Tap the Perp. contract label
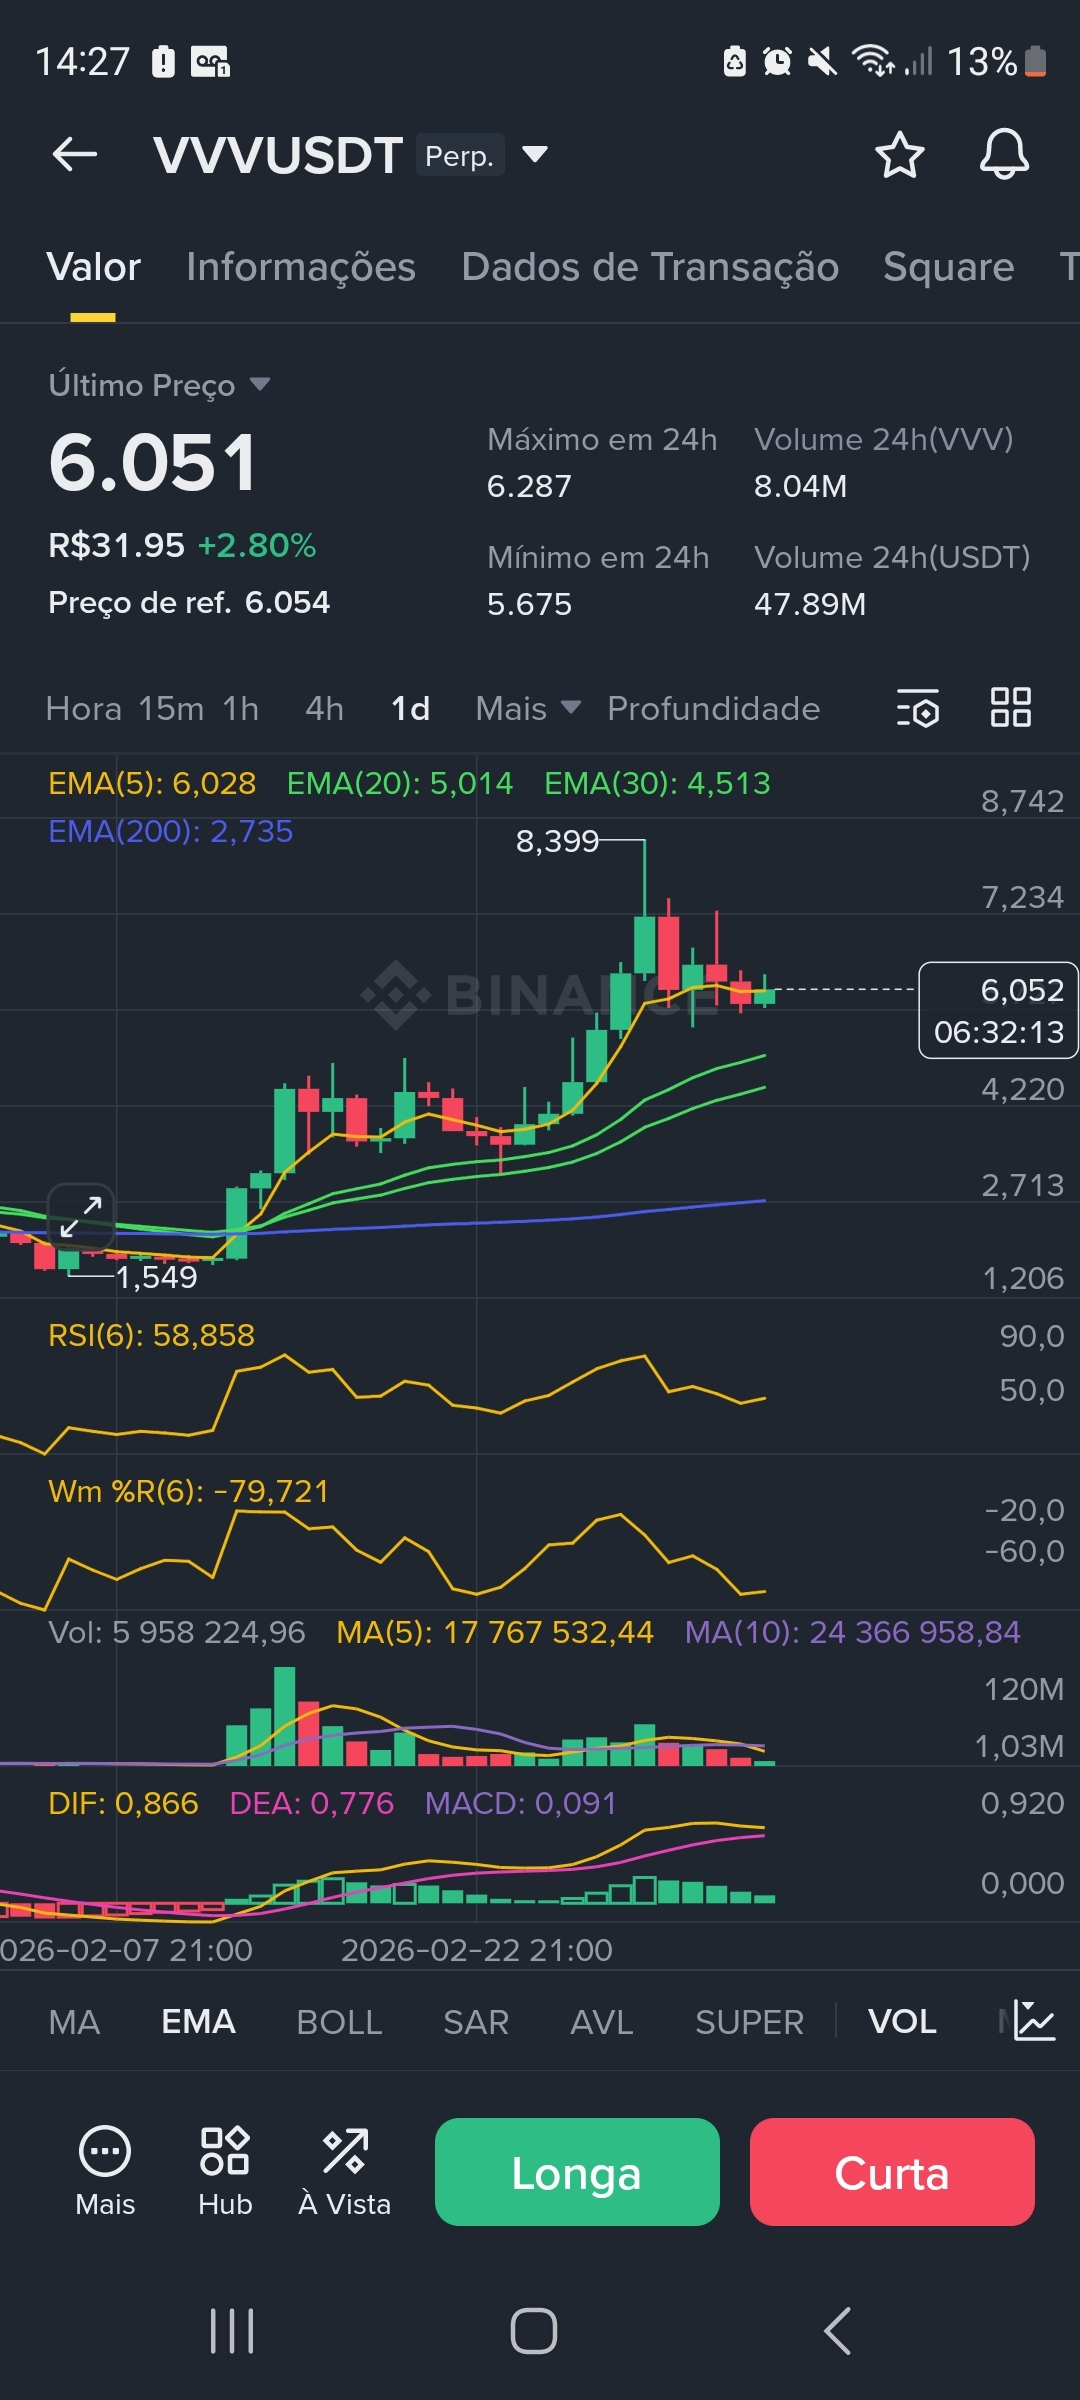This screenshot has width=1080, height=2400. pyautogui.click(x=460, y=155)
